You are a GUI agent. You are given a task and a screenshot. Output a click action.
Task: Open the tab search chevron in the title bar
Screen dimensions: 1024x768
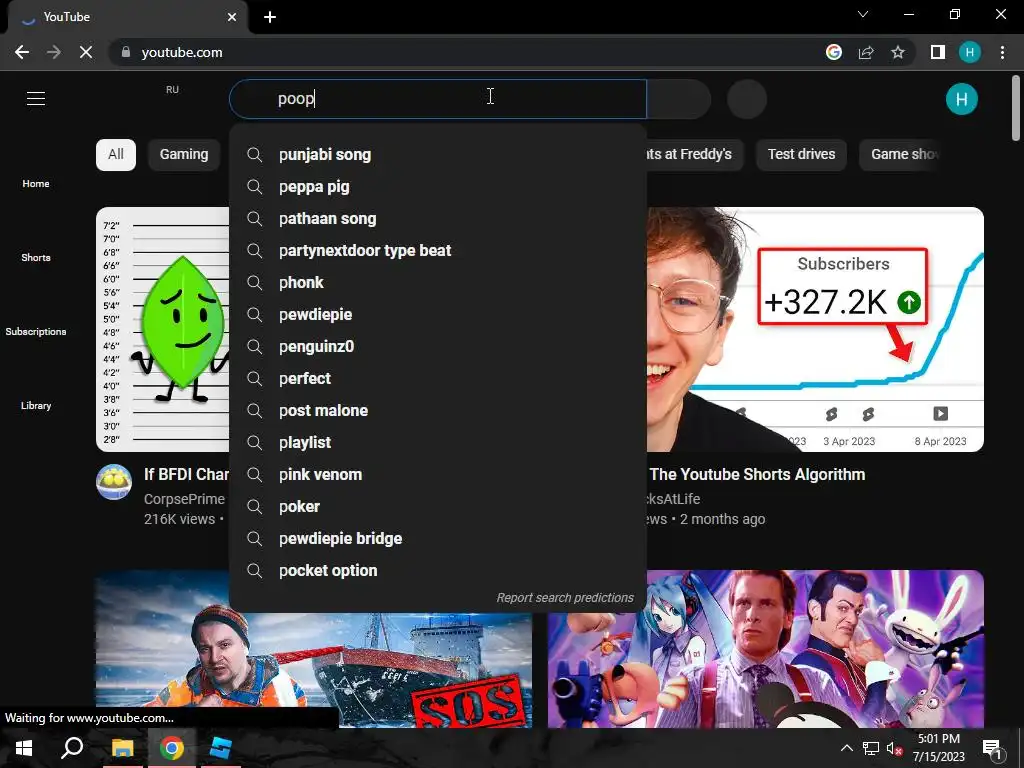863,14
